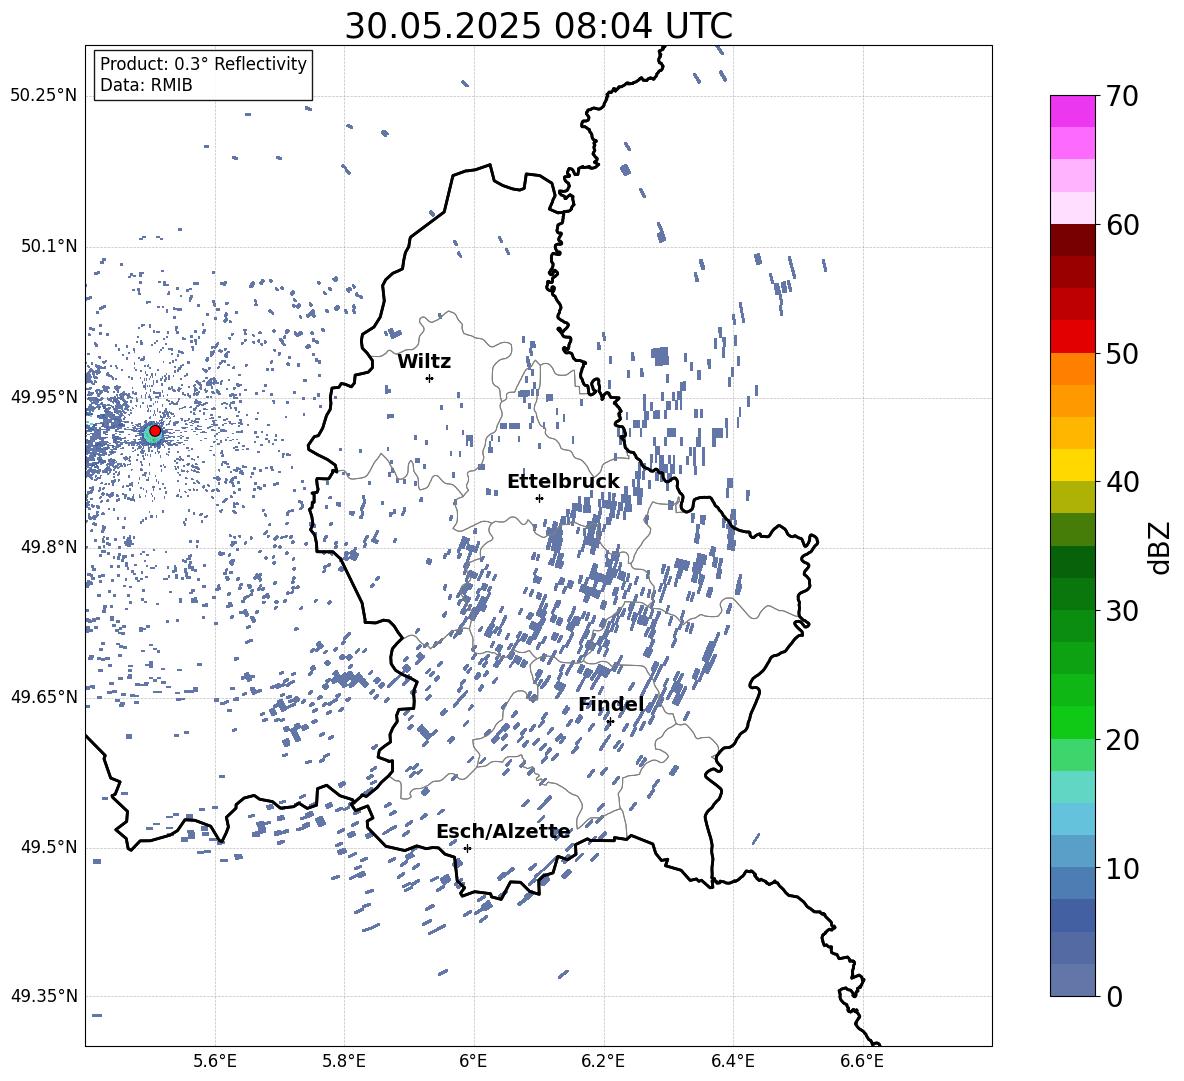The height and width of the screenshot is (1081, 1184).
Task: Click the Esch/Alzette station cross marker
Action: [467, 848]
